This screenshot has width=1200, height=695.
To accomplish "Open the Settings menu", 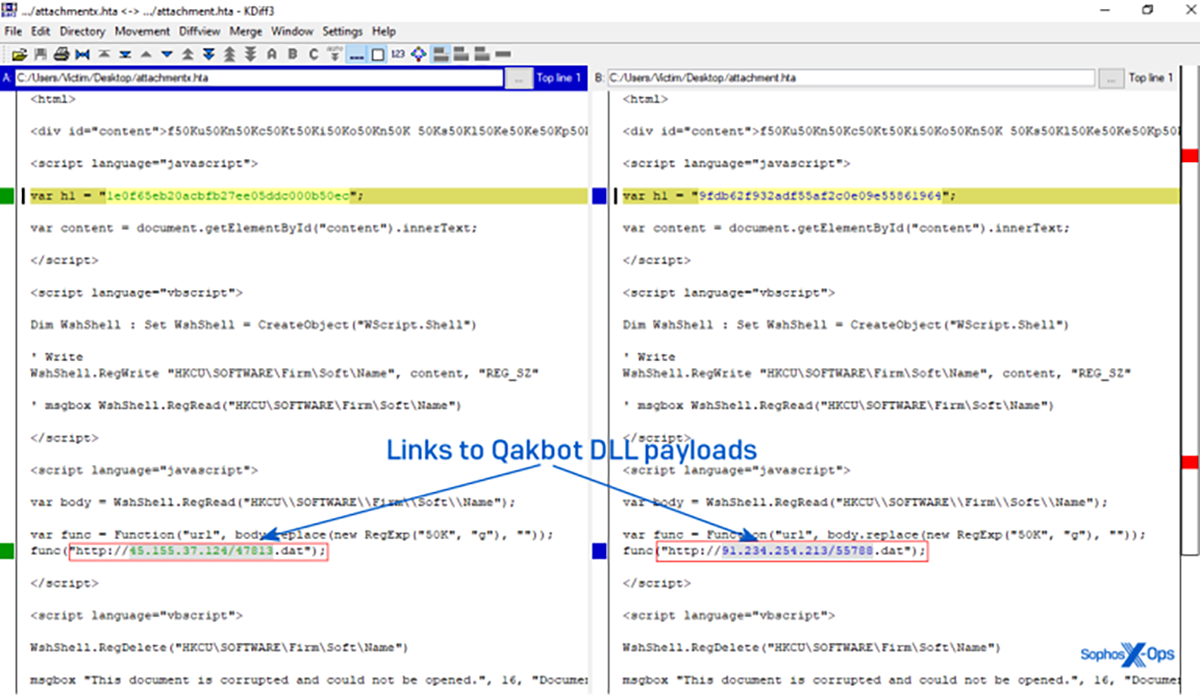I will 342,32.
